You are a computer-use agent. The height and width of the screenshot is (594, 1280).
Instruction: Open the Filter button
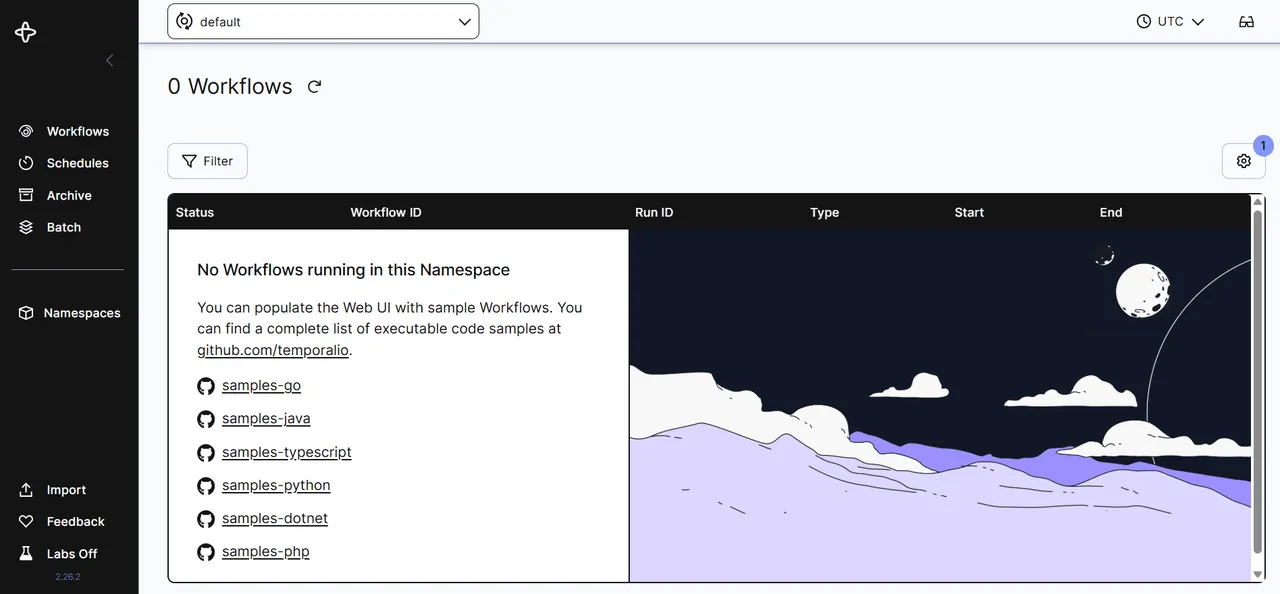(207, 161)
